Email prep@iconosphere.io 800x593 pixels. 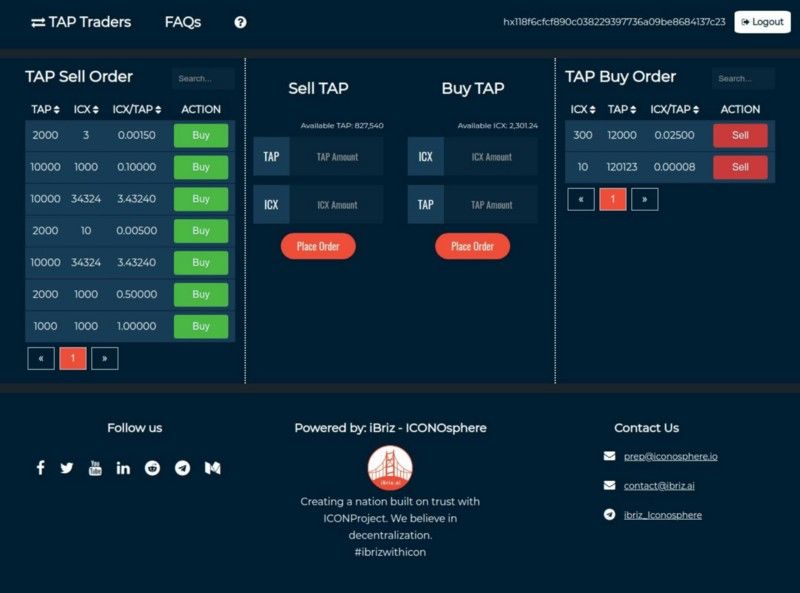(670, 456)
